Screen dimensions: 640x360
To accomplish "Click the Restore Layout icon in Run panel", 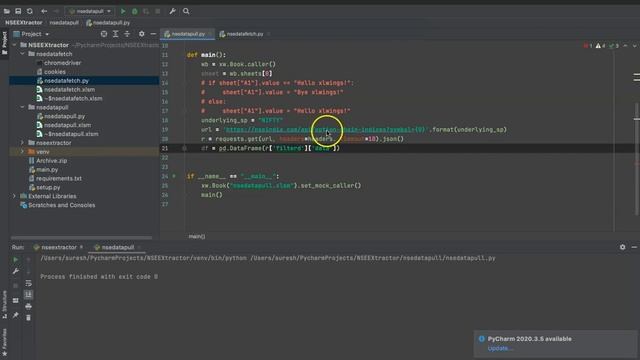I will (x=16, y=300).
